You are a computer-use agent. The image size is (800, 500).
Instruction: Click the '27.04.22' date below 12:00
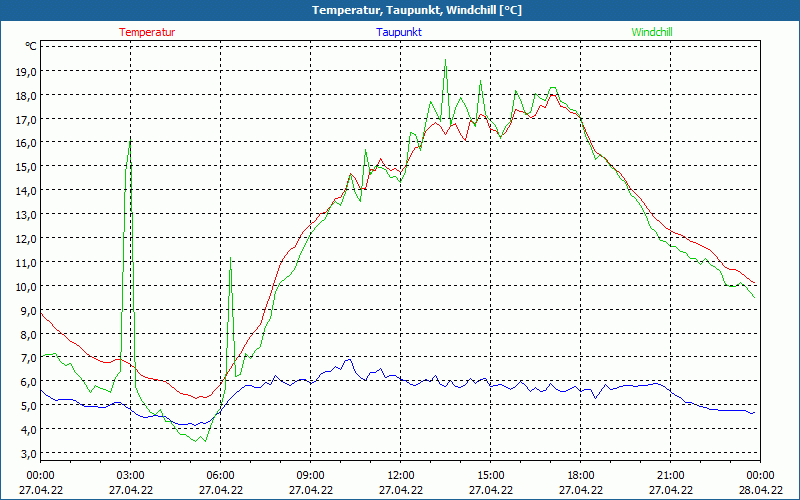point(401,490)
